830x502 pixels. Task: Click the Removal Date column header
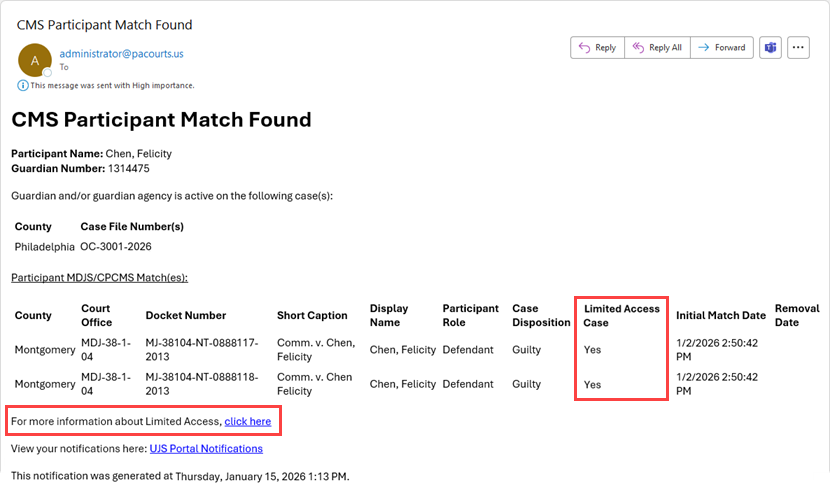(796, 316)
